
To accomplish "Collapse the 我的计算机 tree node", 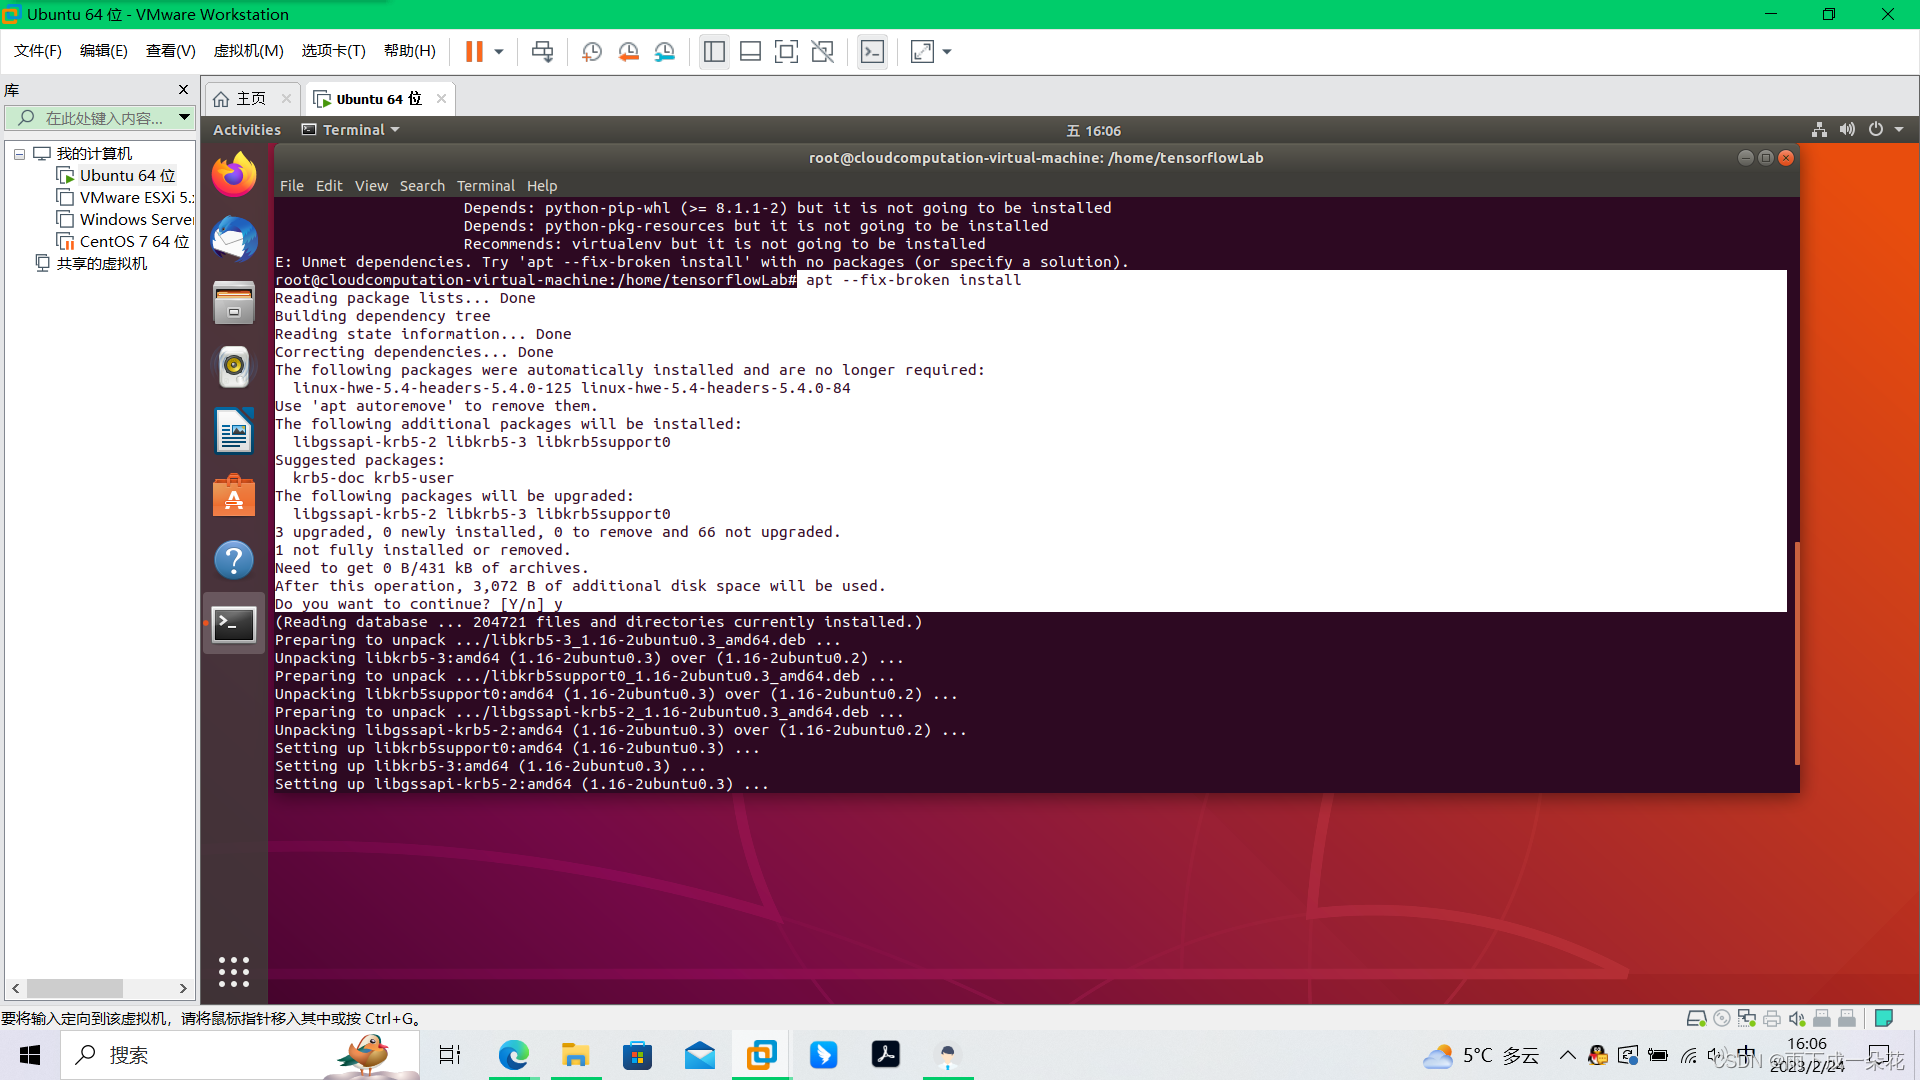I will [x=19, y=154].
